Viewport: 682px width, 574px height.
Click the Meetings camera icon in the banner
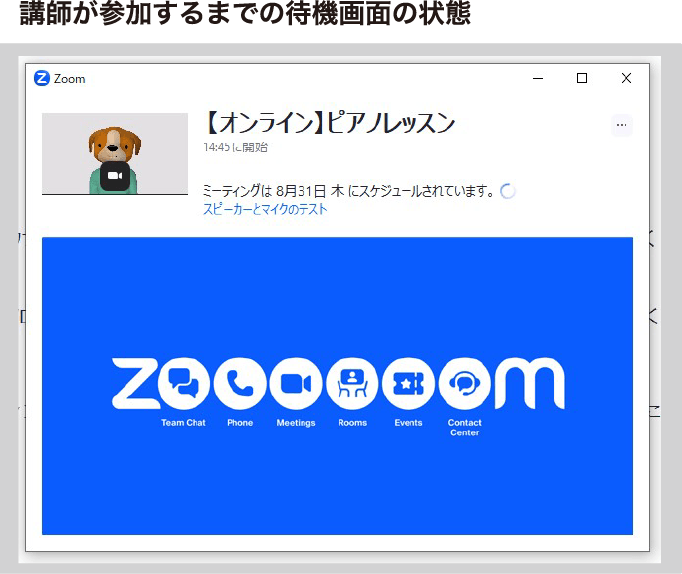click(x=296, y=384)
